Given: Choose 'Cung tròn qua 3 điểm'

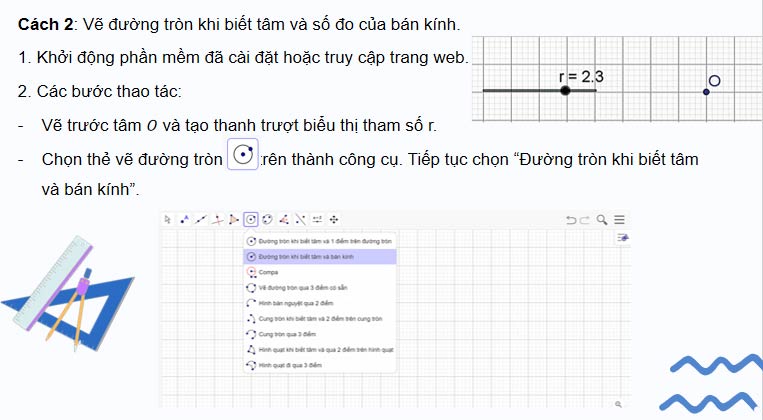Looking at the screenshot, I should coord(320,334).
